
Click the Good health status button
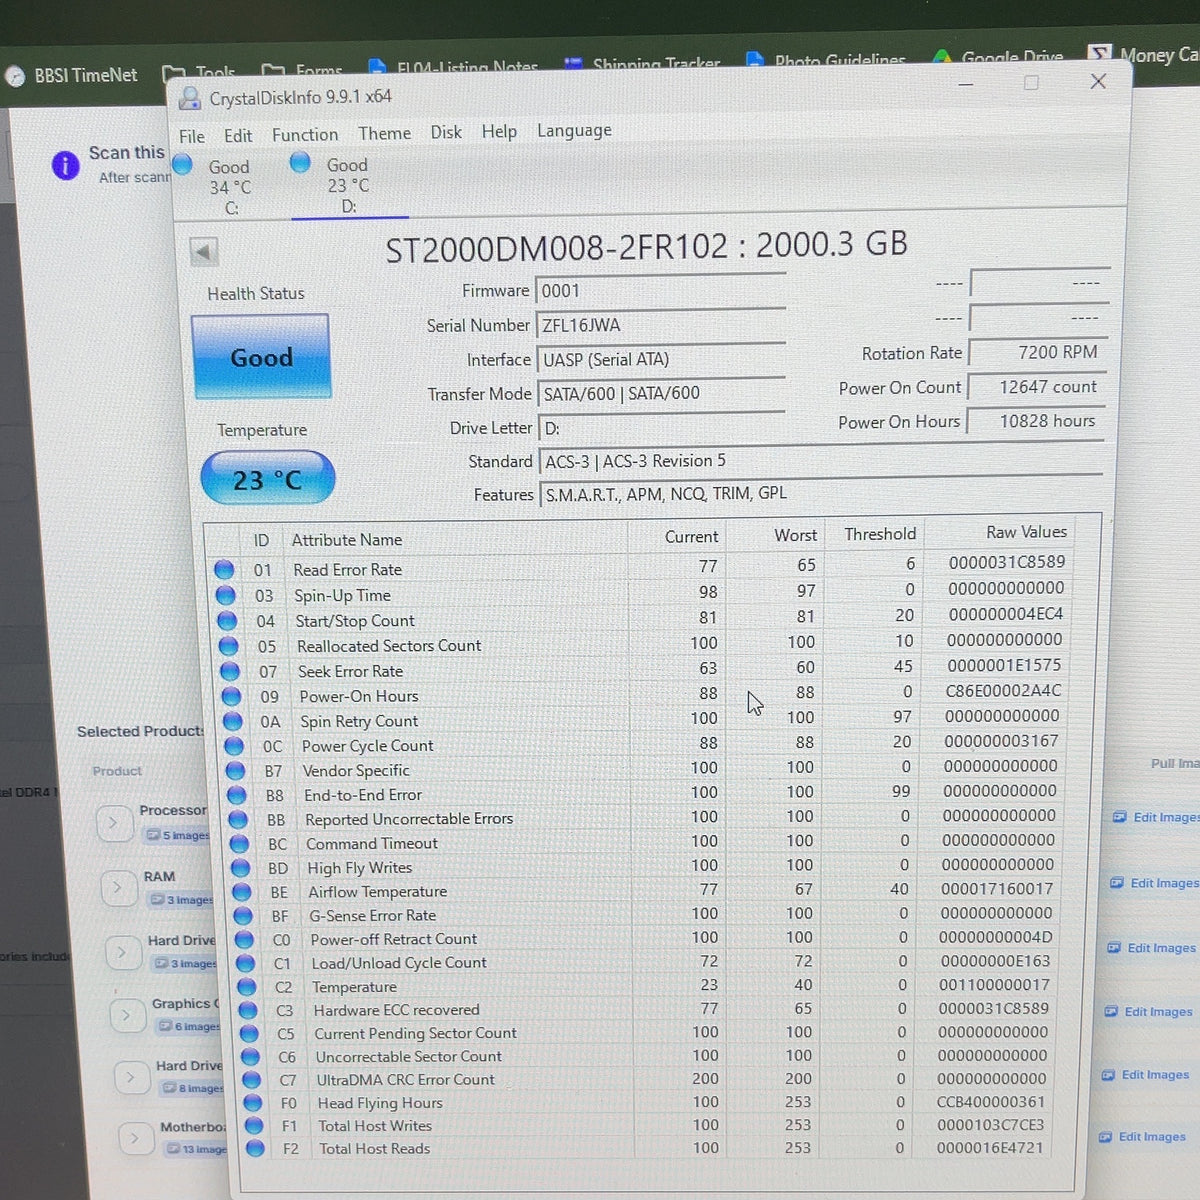[260, 357]
